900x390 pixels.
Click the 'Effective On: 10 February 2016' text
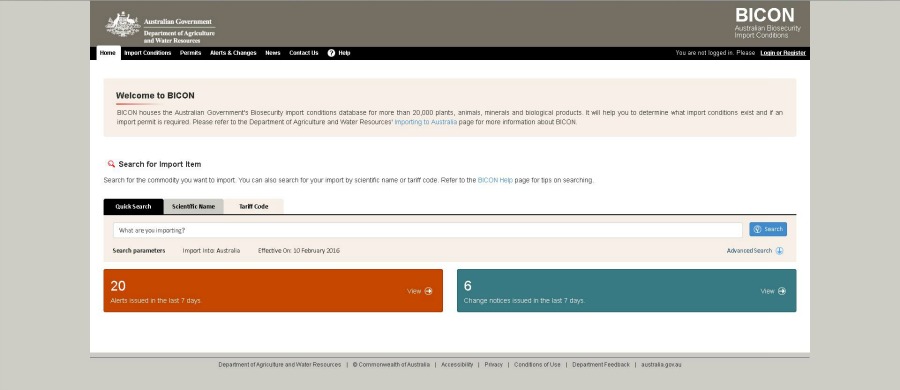[298, 250]
